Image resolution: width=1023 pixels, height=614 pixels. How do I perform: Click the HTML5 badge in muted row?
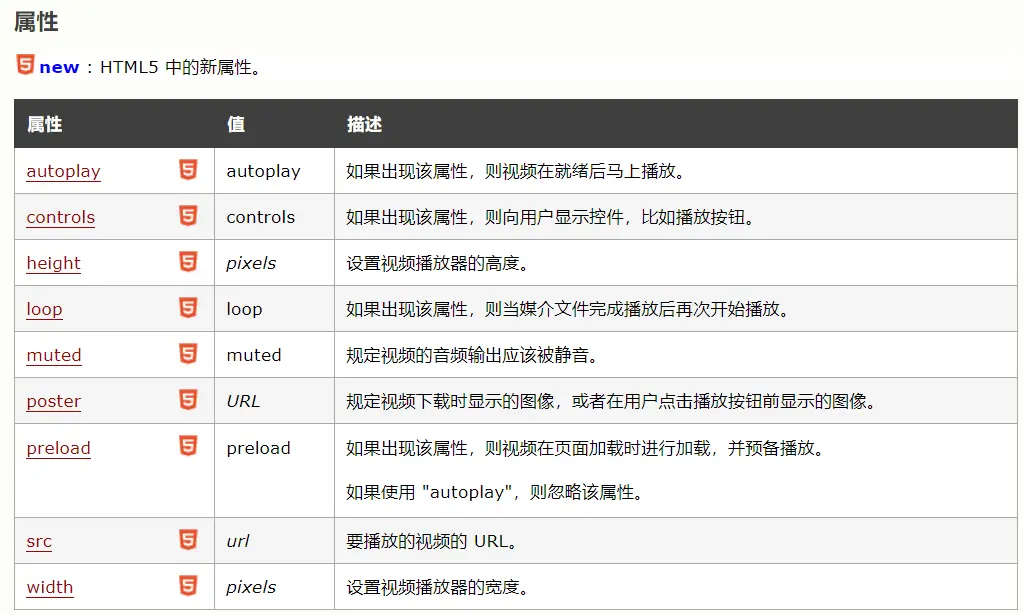(x=188, y=354)
